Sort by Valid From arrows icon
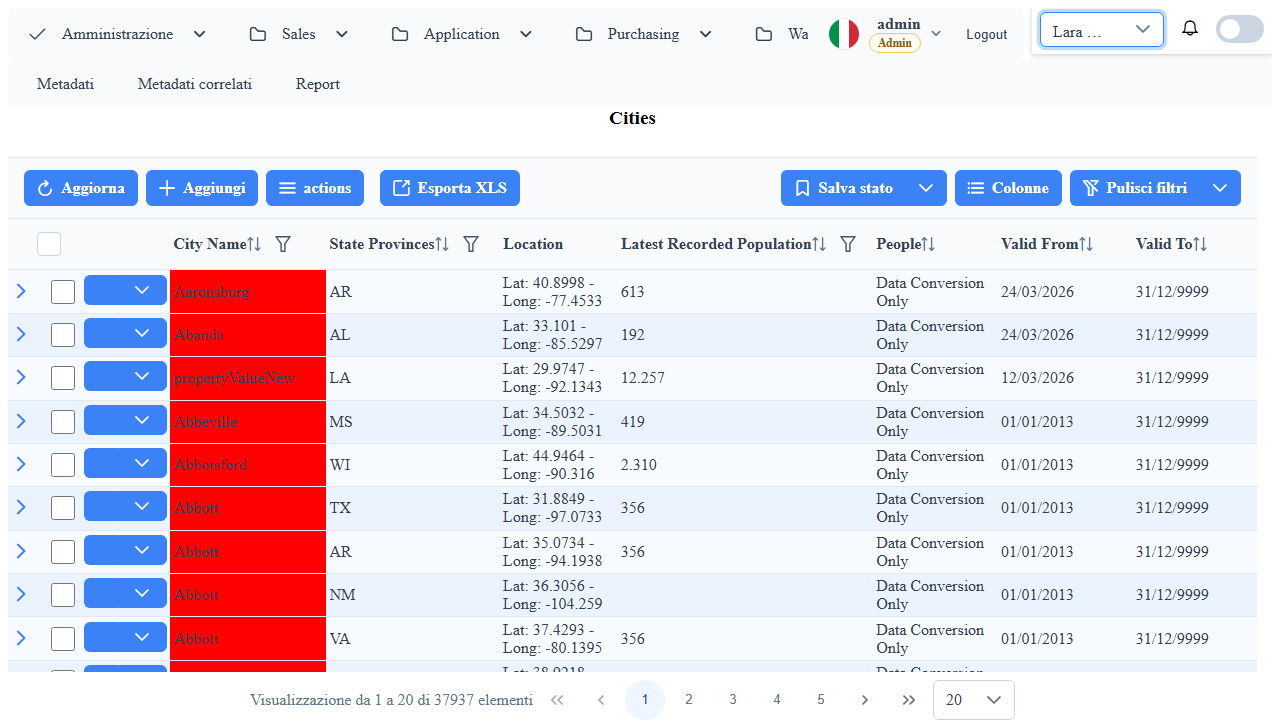Screen dimensions: 1280x728 click(1087, 244)
